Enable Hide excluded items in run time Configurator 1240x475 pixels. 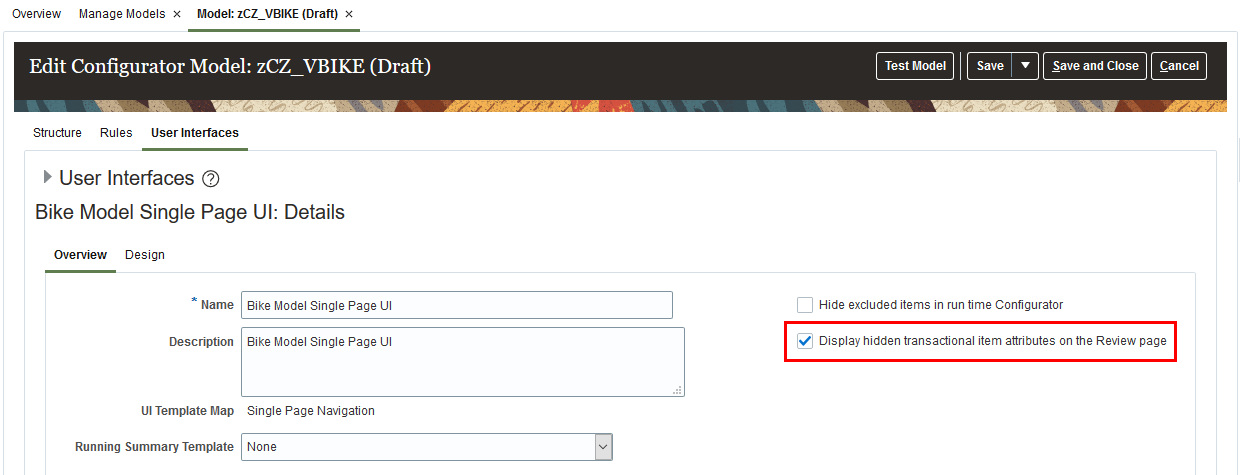pos(805,305)
